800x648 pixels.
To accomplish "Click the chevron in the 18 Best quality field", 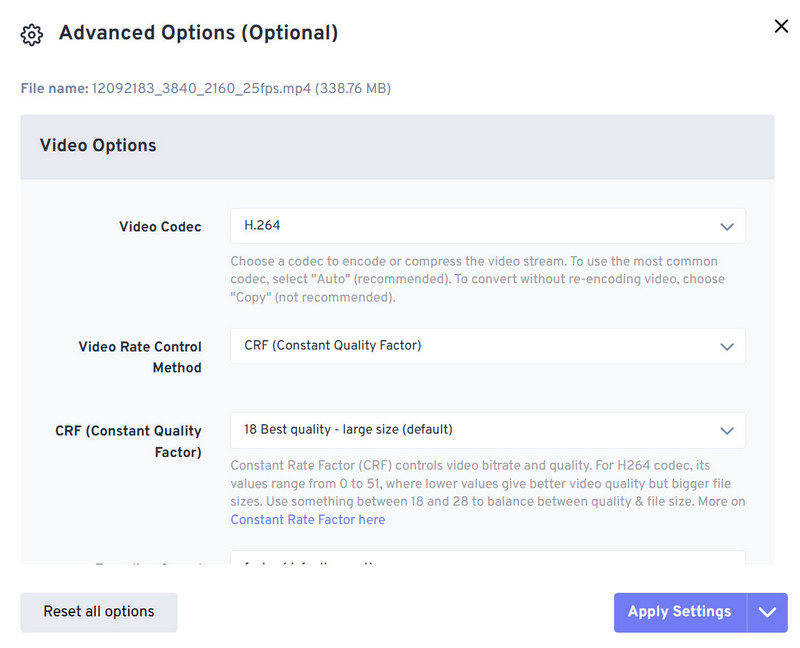I will click(727, 431).
